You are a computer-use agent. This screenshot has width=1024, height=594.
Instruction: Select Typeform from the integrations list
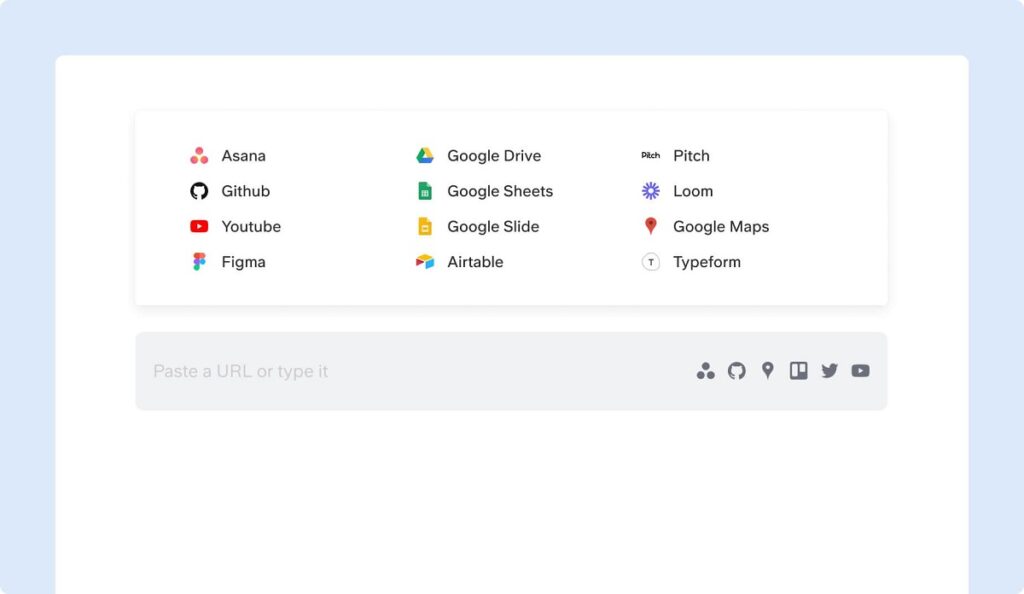pyautogui.click(x=706, y=262)
